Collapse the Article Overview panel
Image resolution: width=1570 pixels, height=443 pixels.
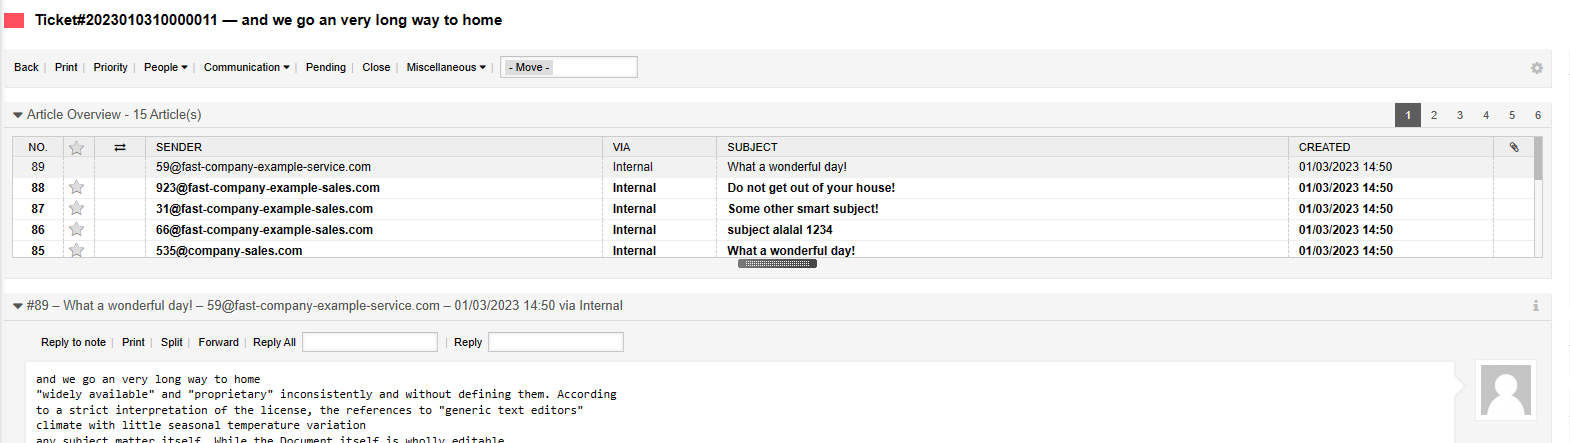click(x=18, y=115)
